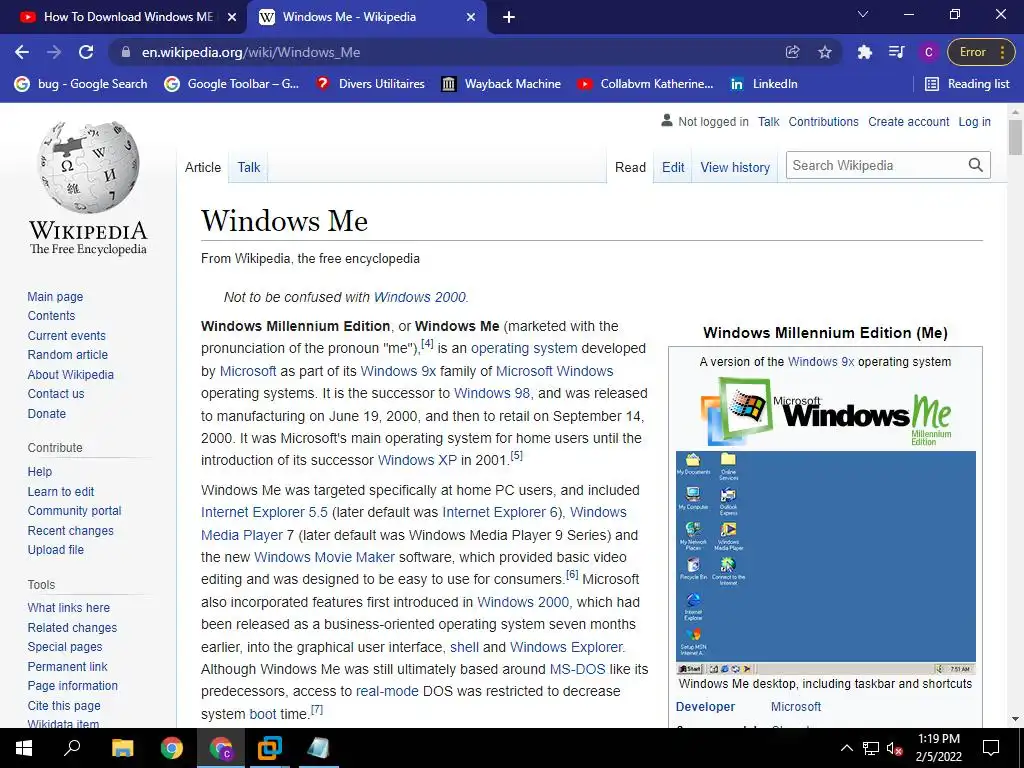Open taskbar search magnifier
1024x768 pixels.
click(72, 748)
